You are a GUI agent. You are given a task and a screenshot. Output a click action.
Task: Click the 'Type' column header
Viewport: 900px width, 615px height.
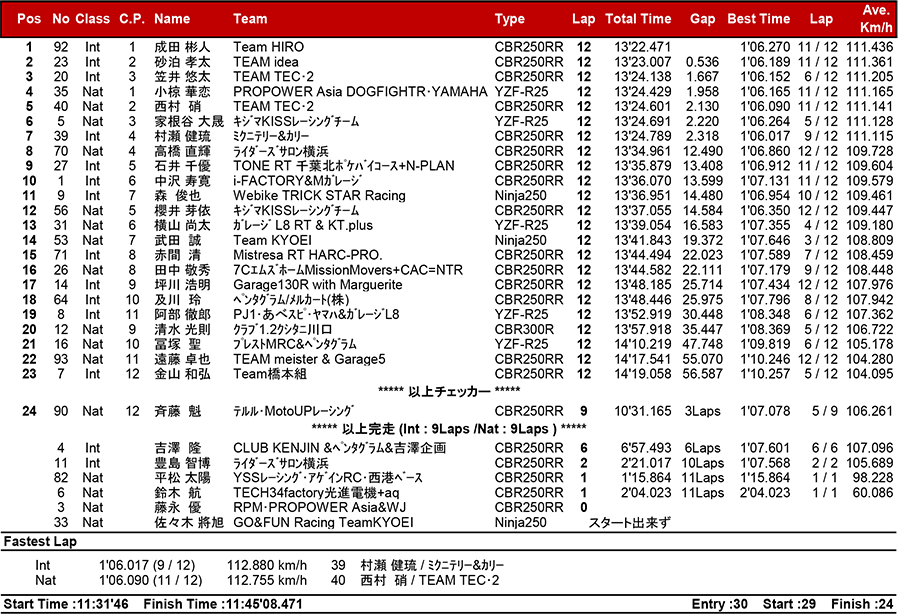pyautogui.click(x=510, y=19)
